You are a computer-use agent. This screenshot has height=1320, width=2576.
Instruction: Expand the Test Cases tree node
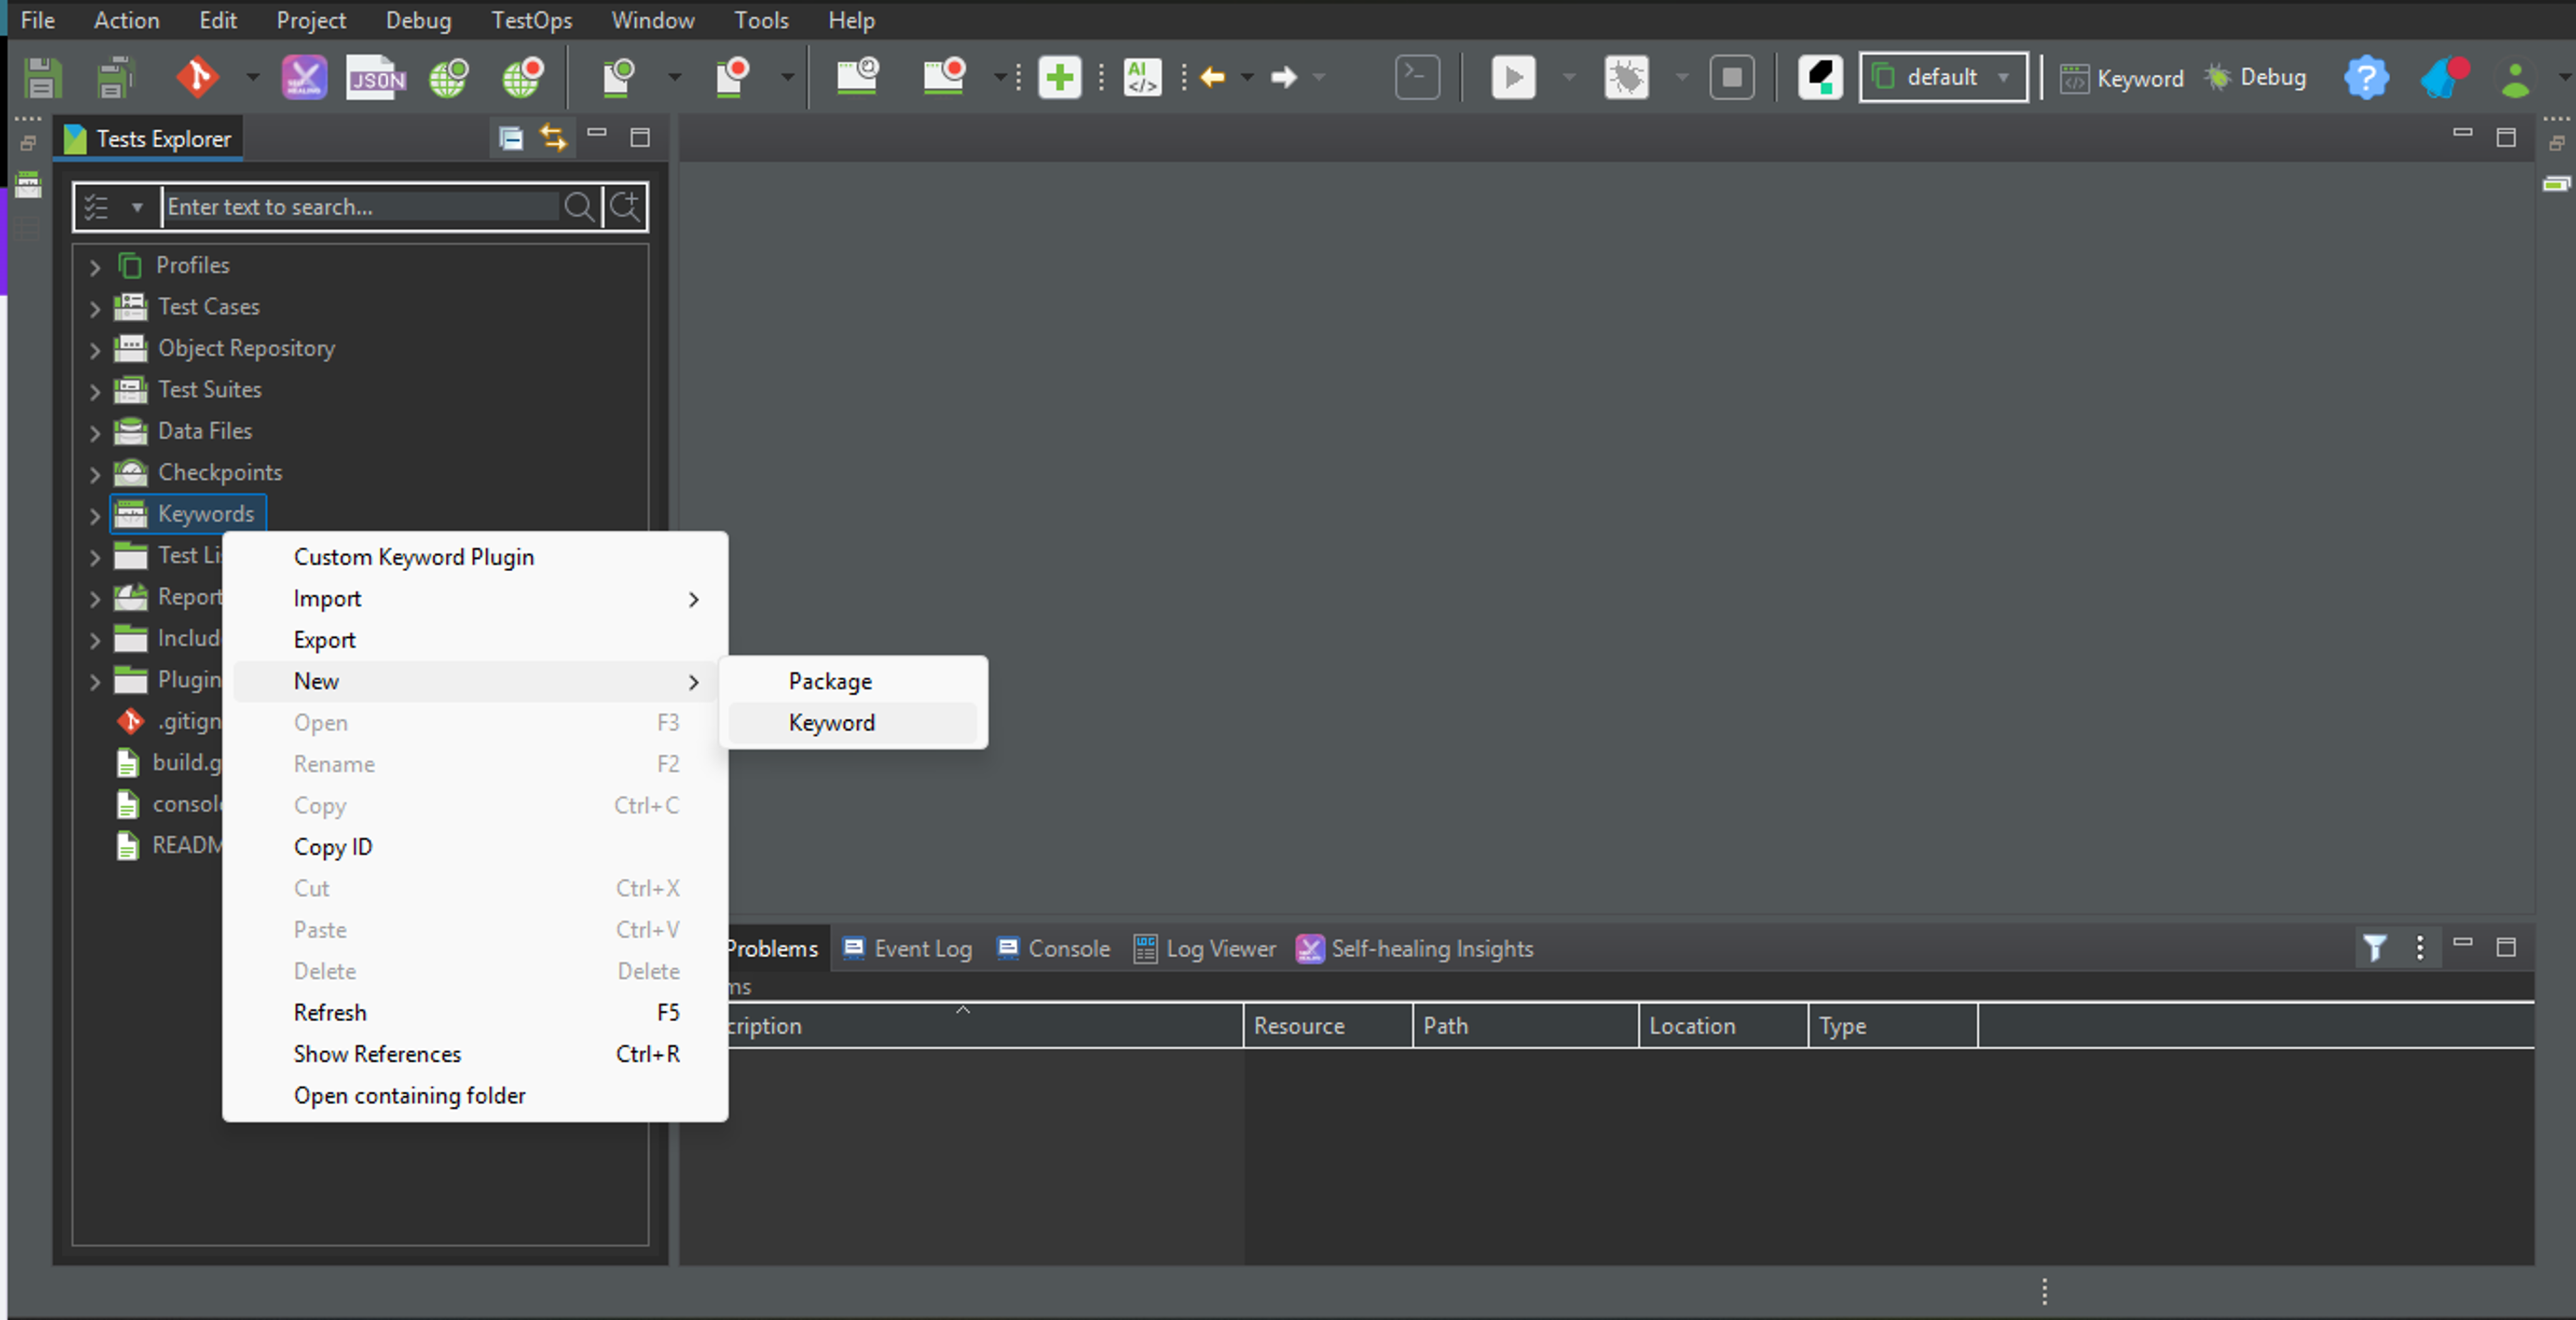(x=95, y=308)
